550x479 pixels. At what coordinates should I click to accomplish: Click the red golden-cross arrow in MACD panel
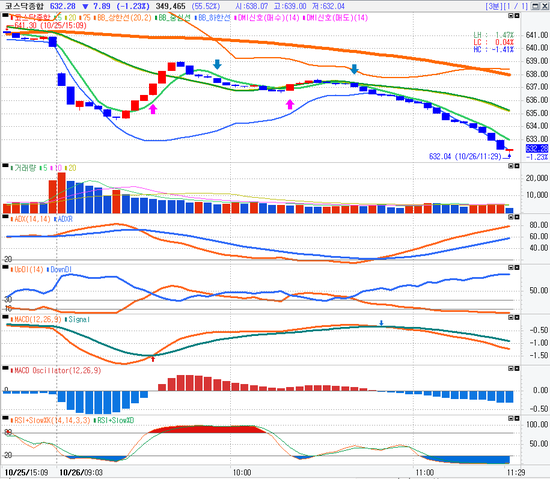pos(153,359)
